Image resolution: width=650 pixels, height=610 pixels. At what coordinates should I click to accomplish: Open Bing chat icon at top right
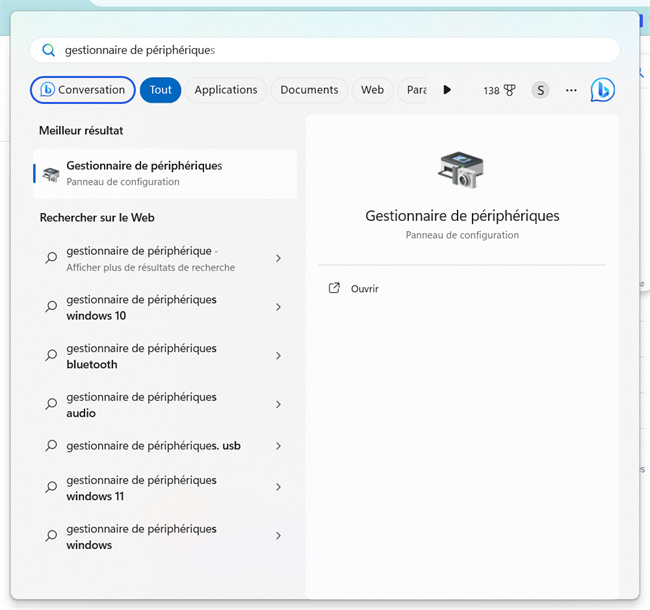(602, 90)
